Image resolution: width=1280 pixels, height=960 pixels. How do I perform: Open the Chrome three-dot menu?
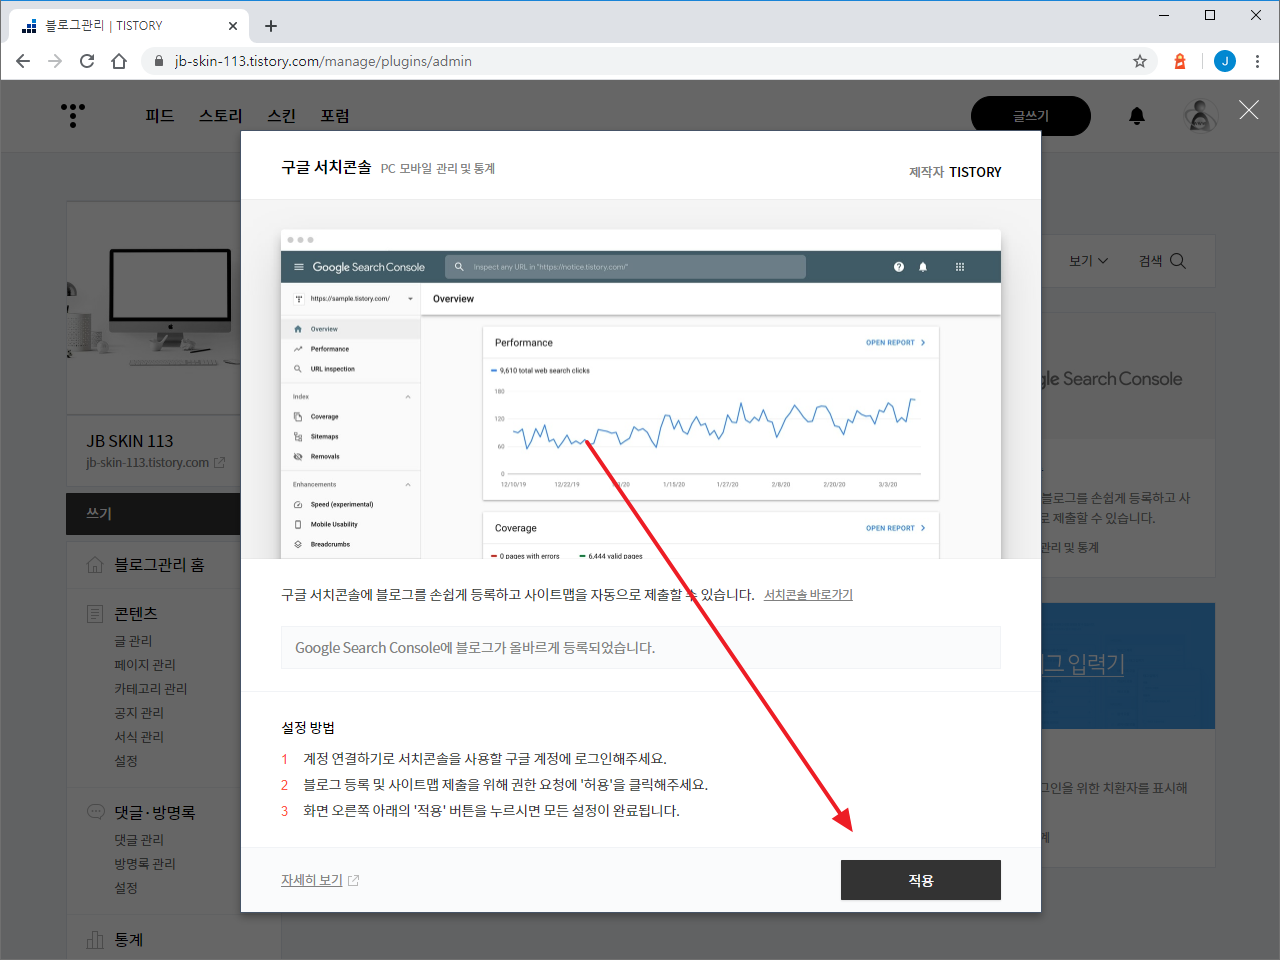[x=1257, y=61]
